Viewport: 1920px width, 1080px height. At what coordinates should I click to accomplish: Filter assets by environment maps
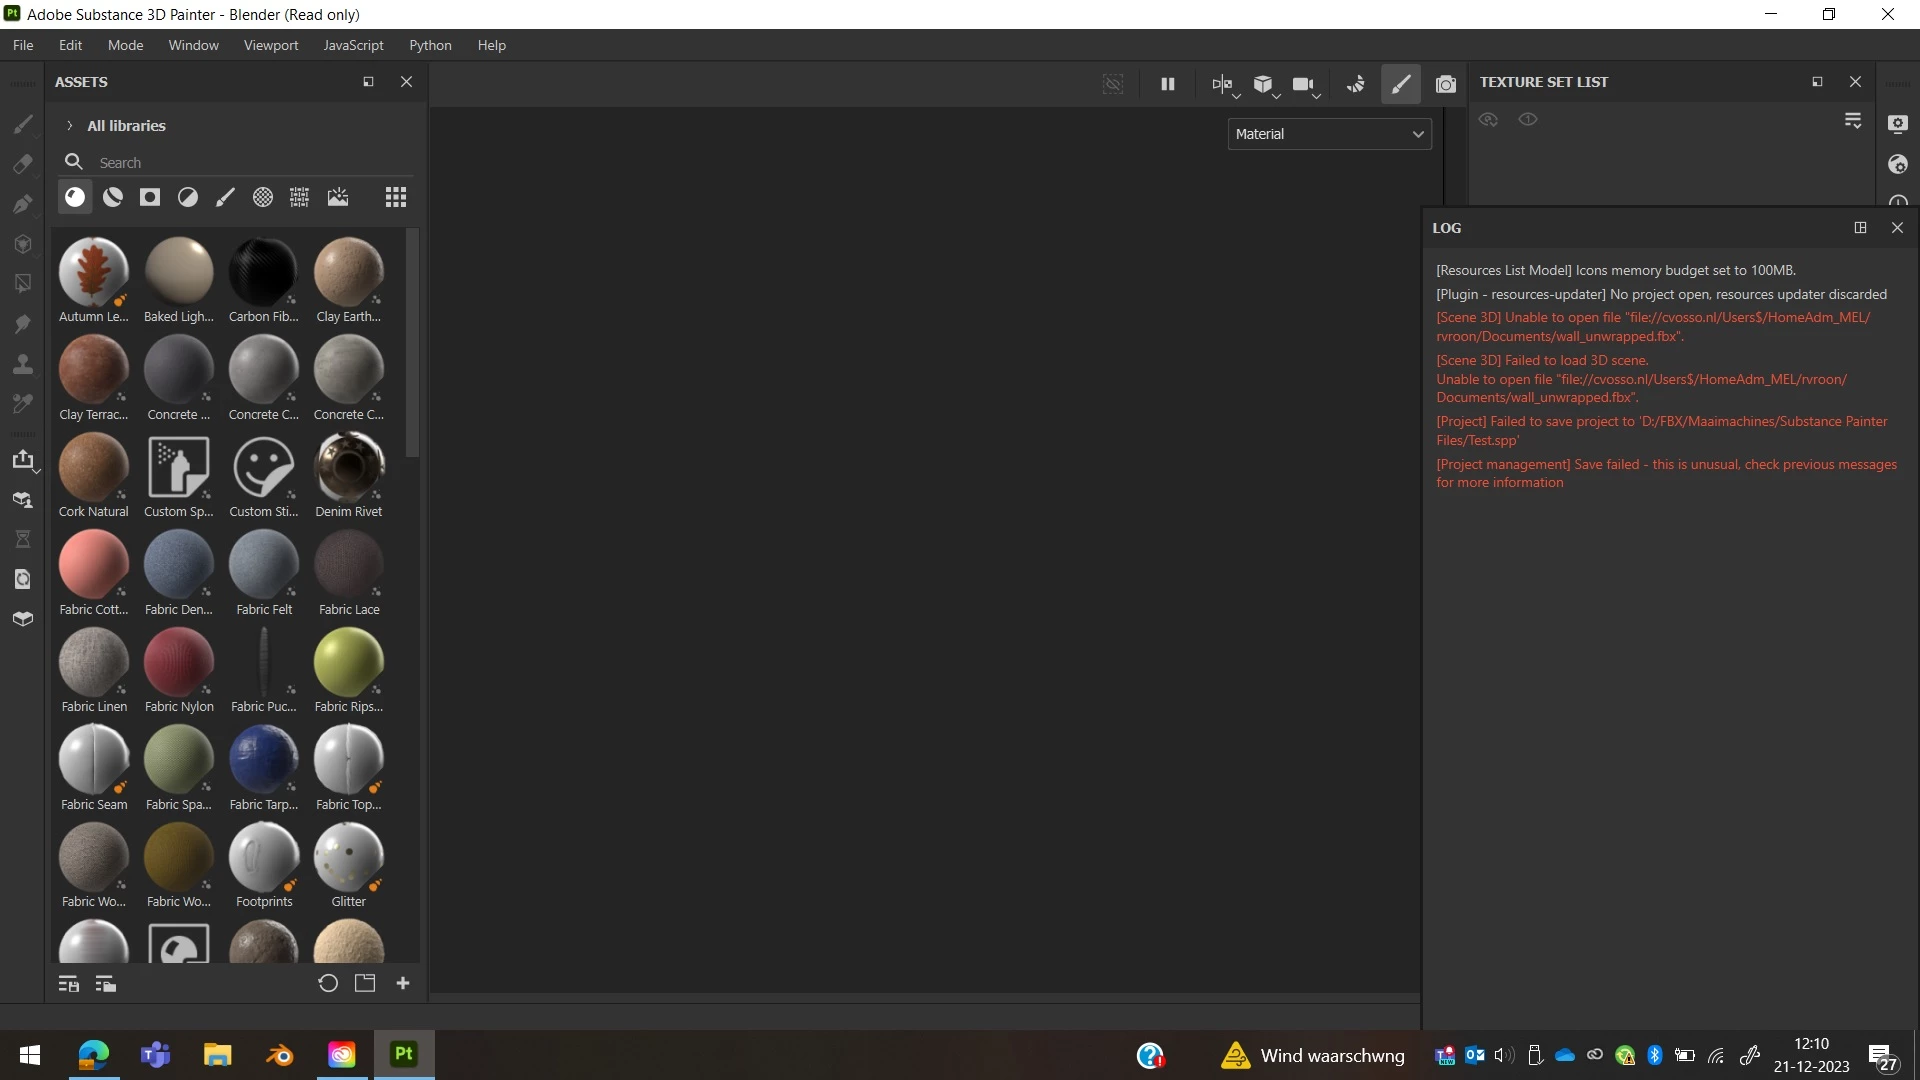(338, 197)
